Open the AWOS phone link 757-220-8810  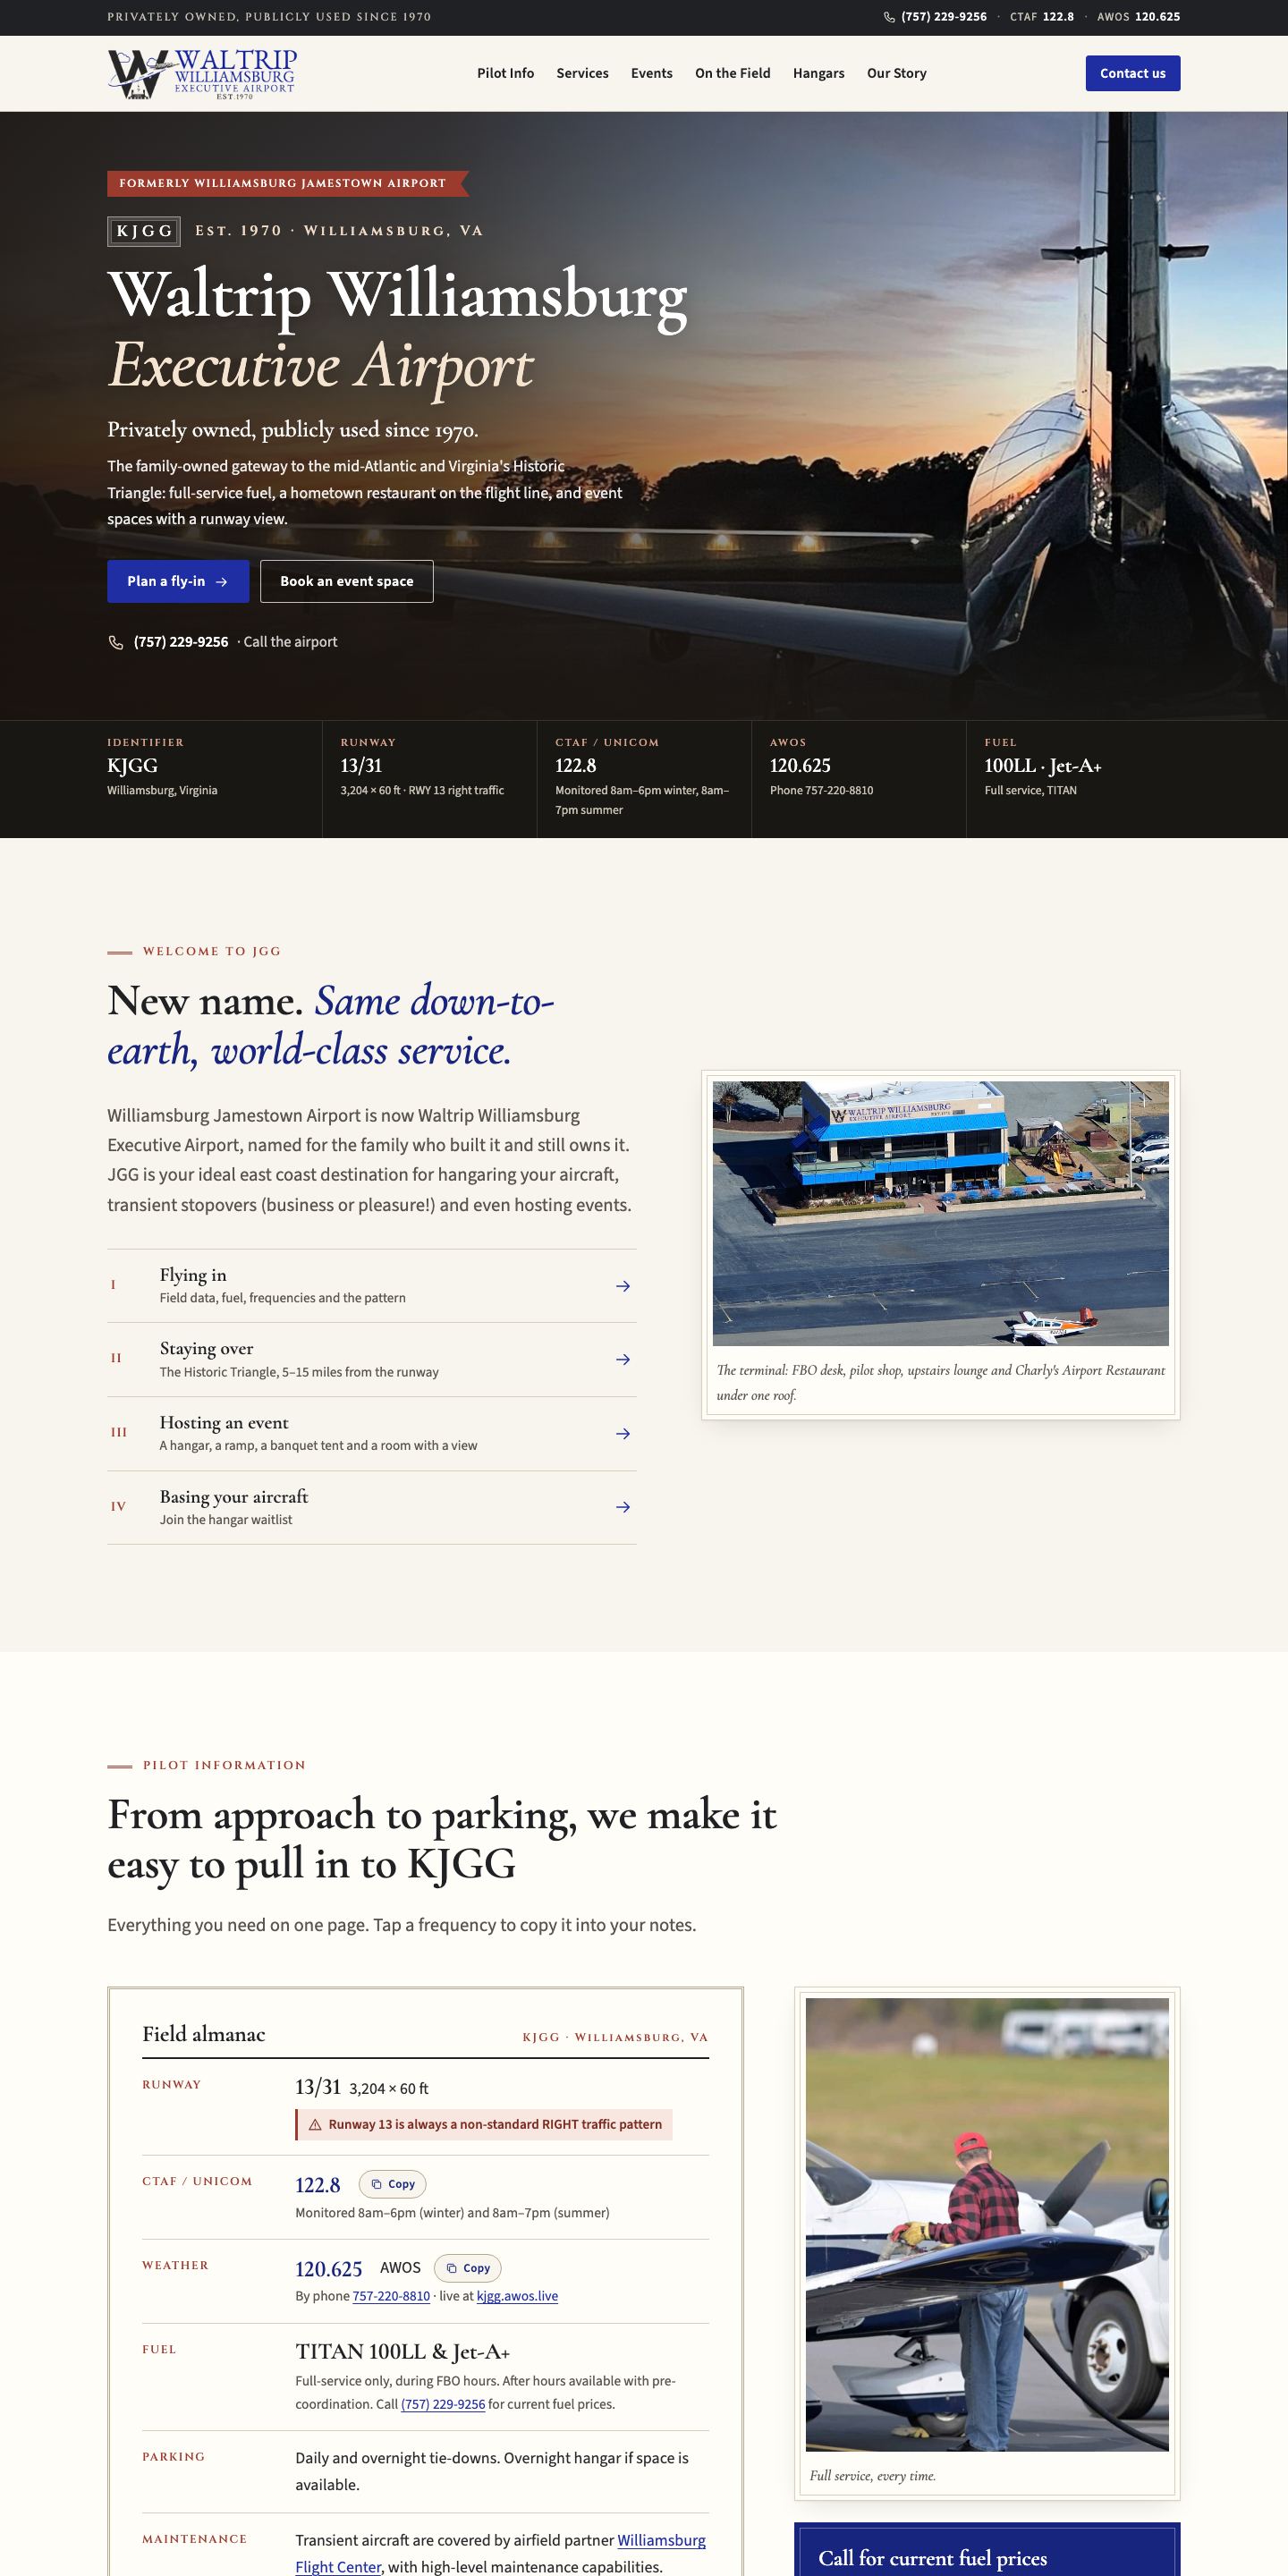tap(391, 2296)
